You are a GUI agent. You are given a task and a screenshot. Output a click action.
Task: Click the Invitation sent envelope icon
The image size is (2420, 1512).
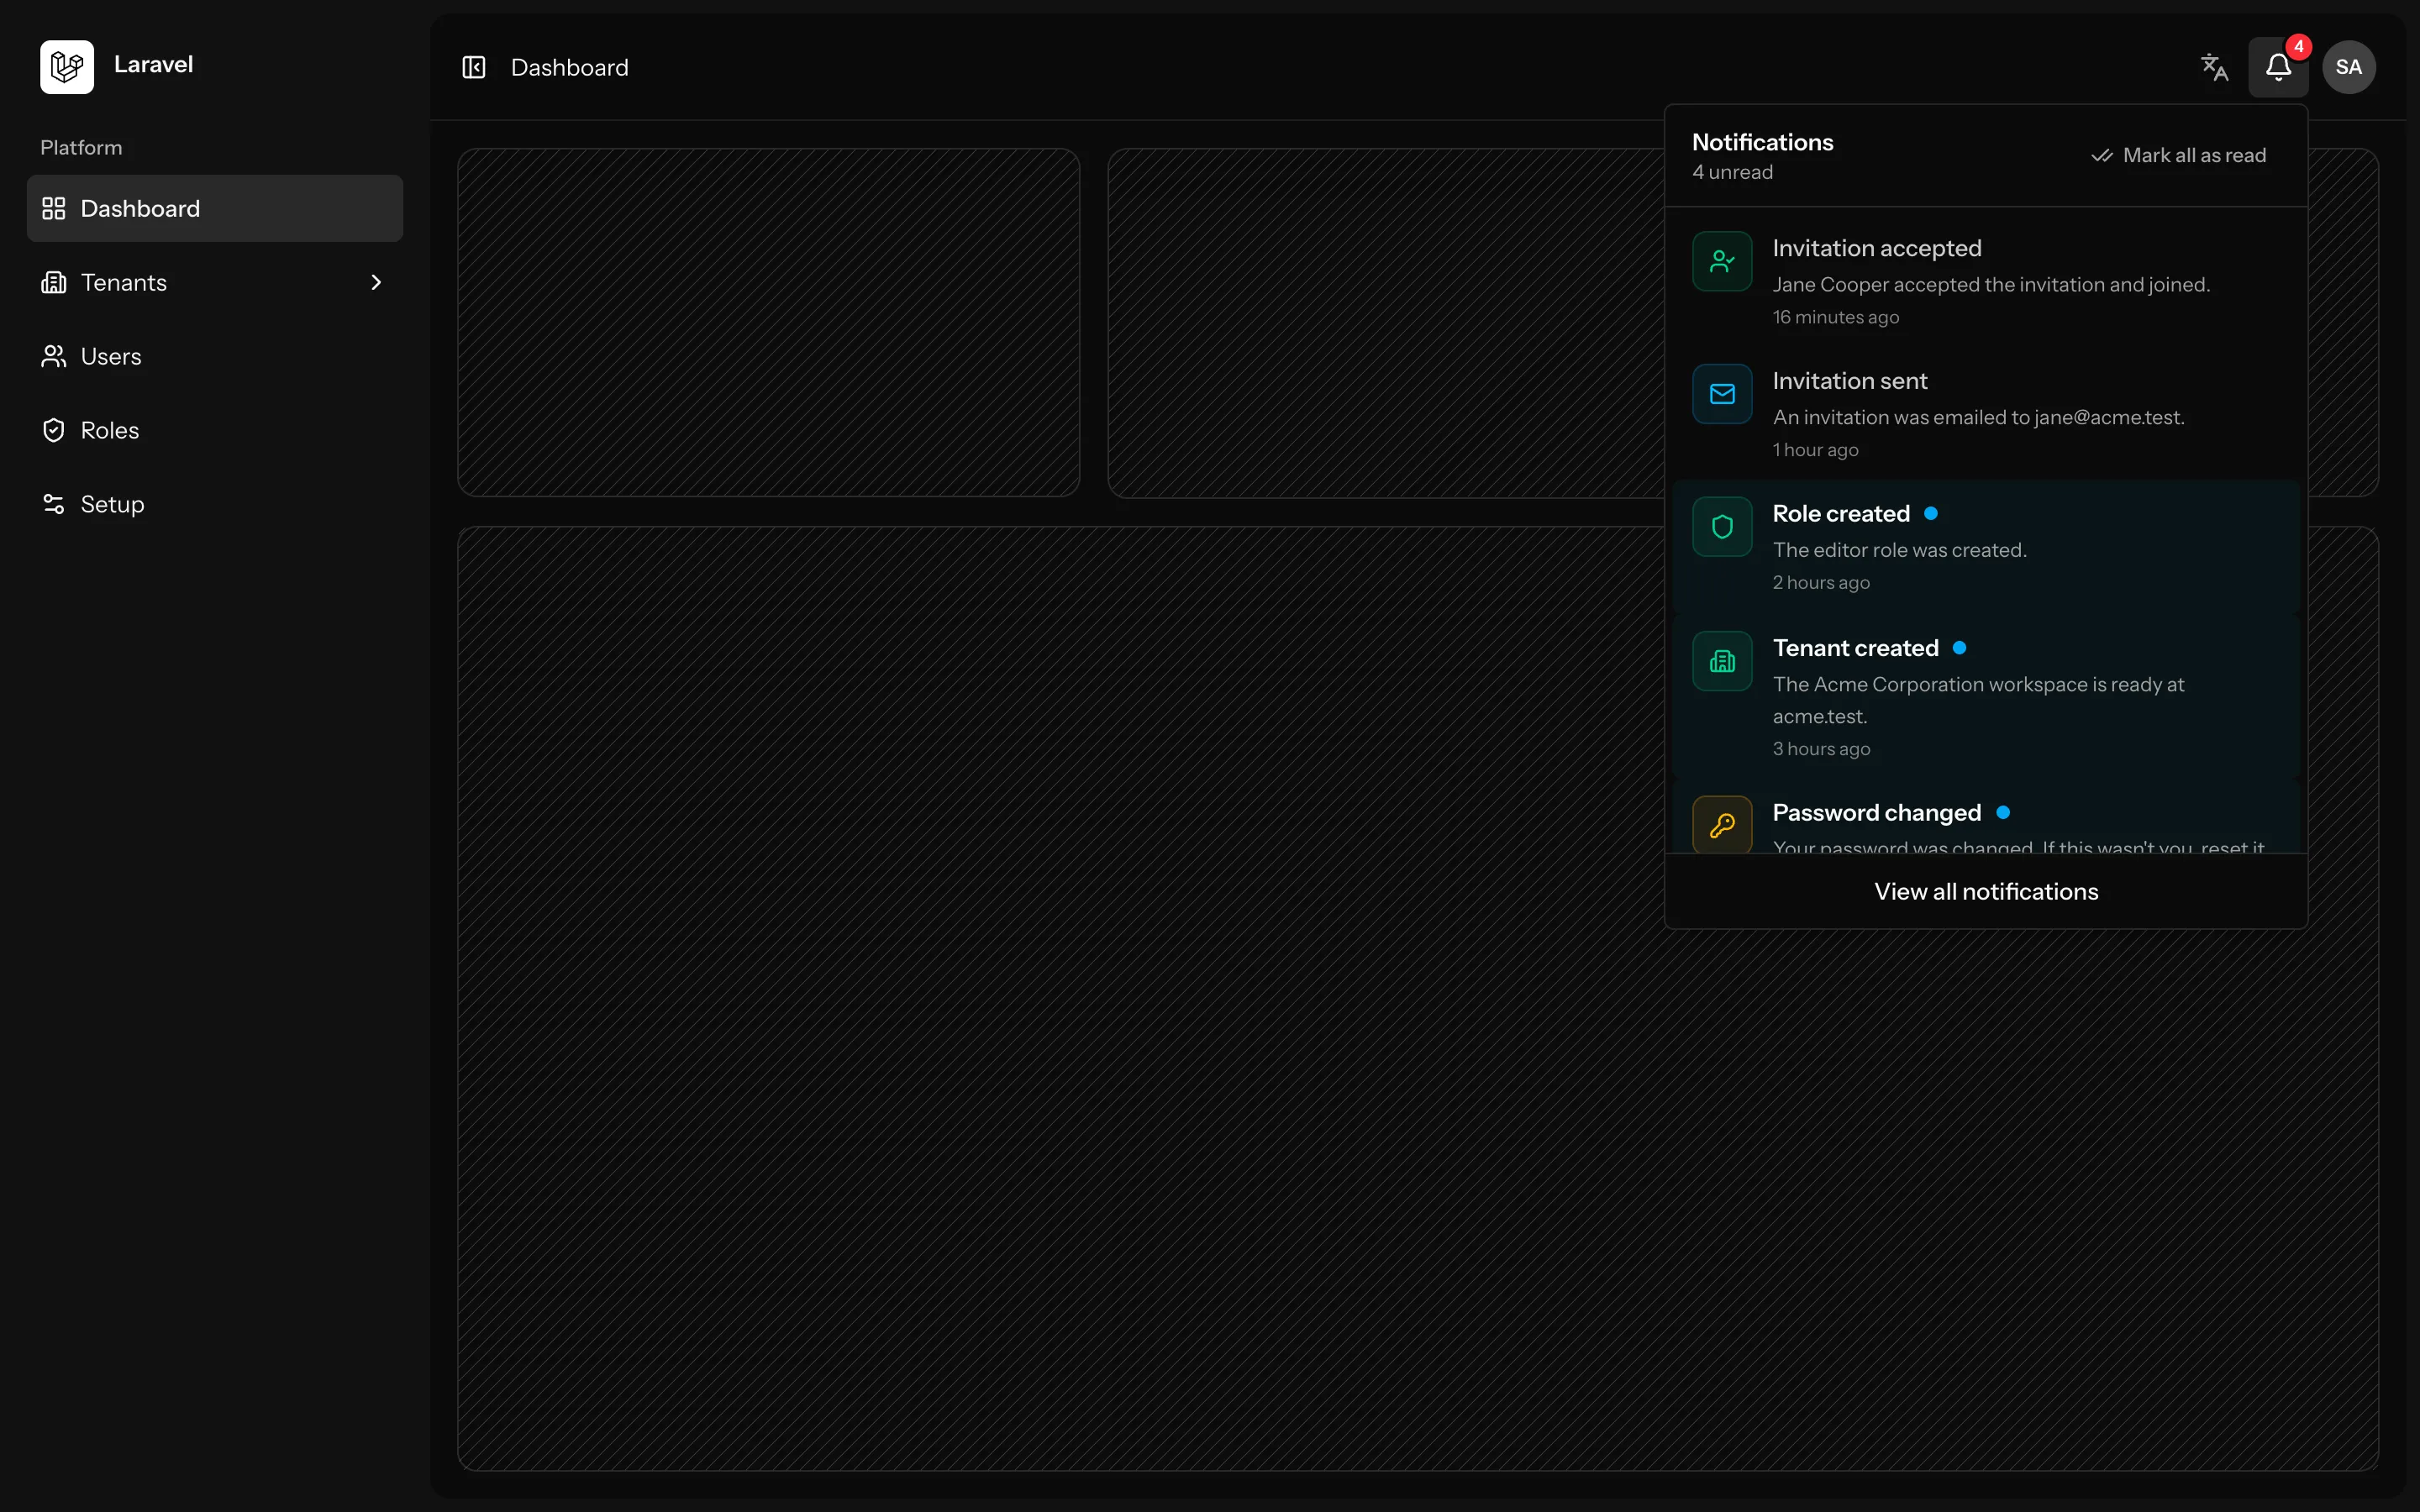1722,394
